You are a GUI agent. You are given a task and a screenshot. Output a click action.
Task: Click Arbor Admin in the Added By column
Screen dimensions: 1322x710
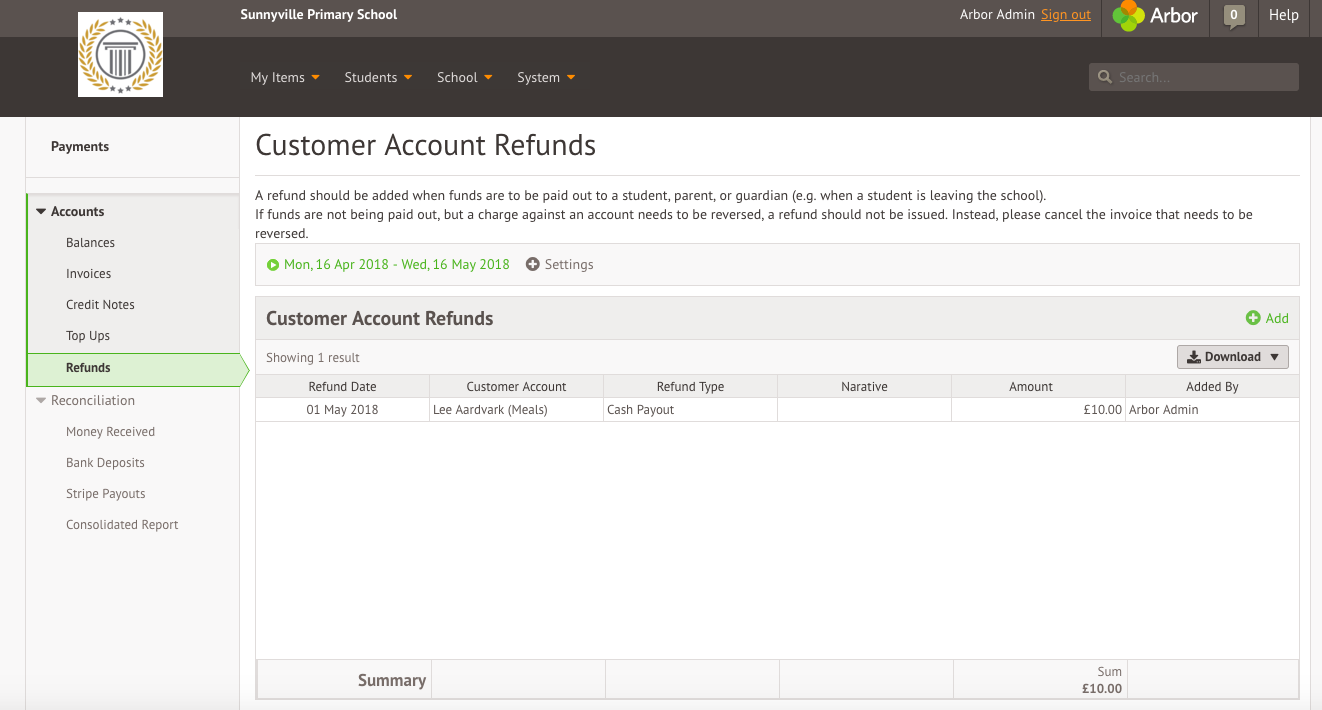pos(1163,410)
